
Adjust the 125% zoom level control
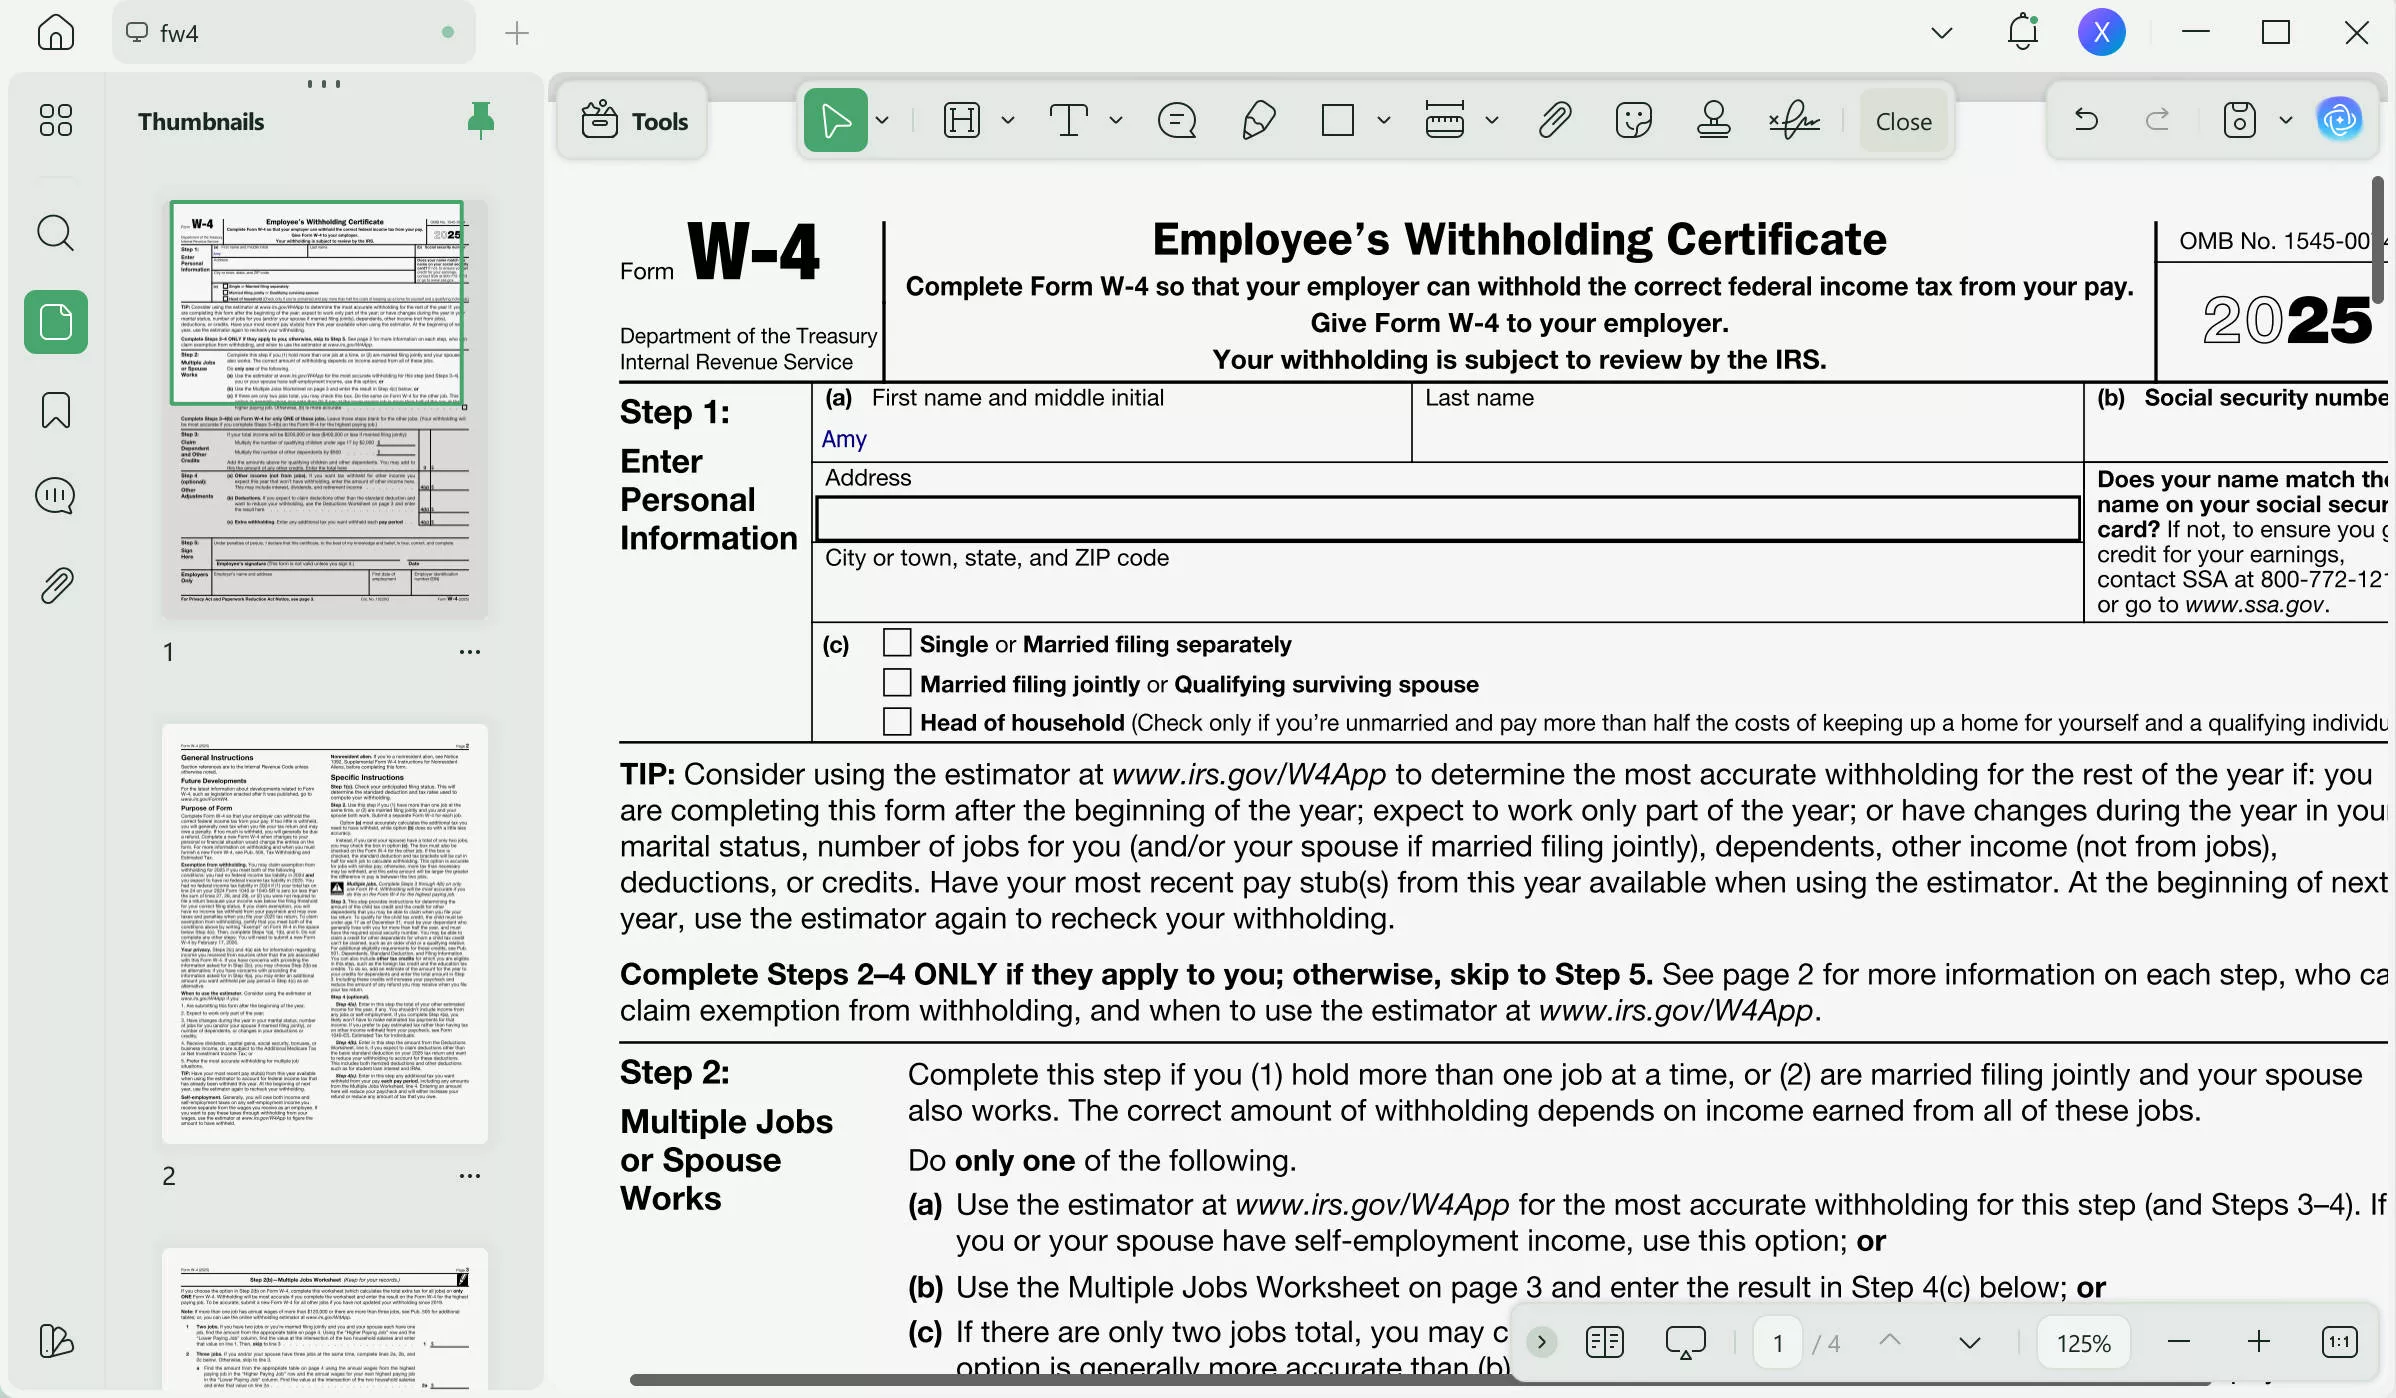(2084, 1341)
